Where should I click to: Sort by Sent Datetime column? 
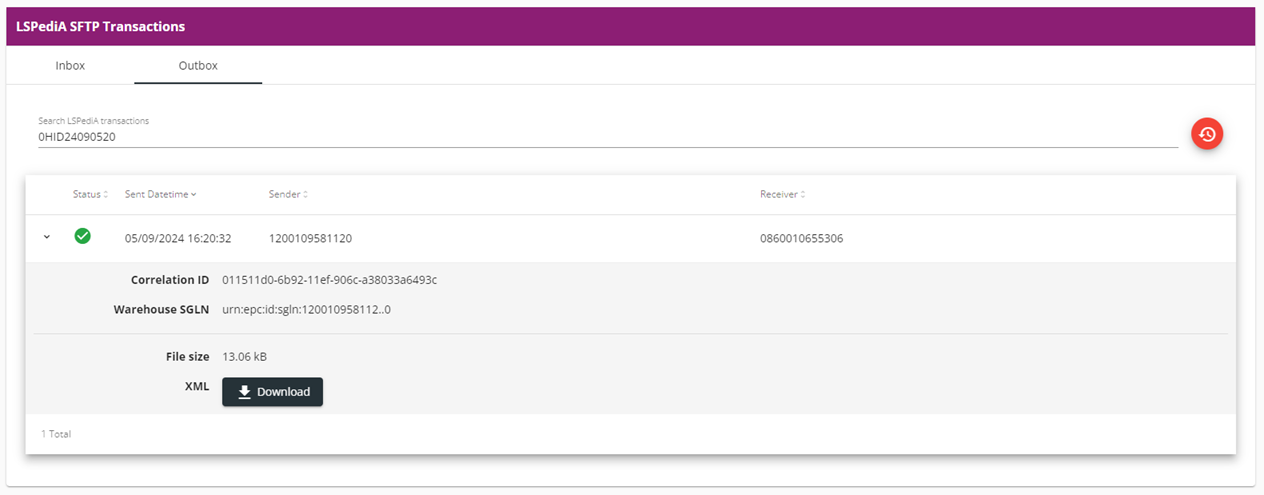(x=160, y=194)
